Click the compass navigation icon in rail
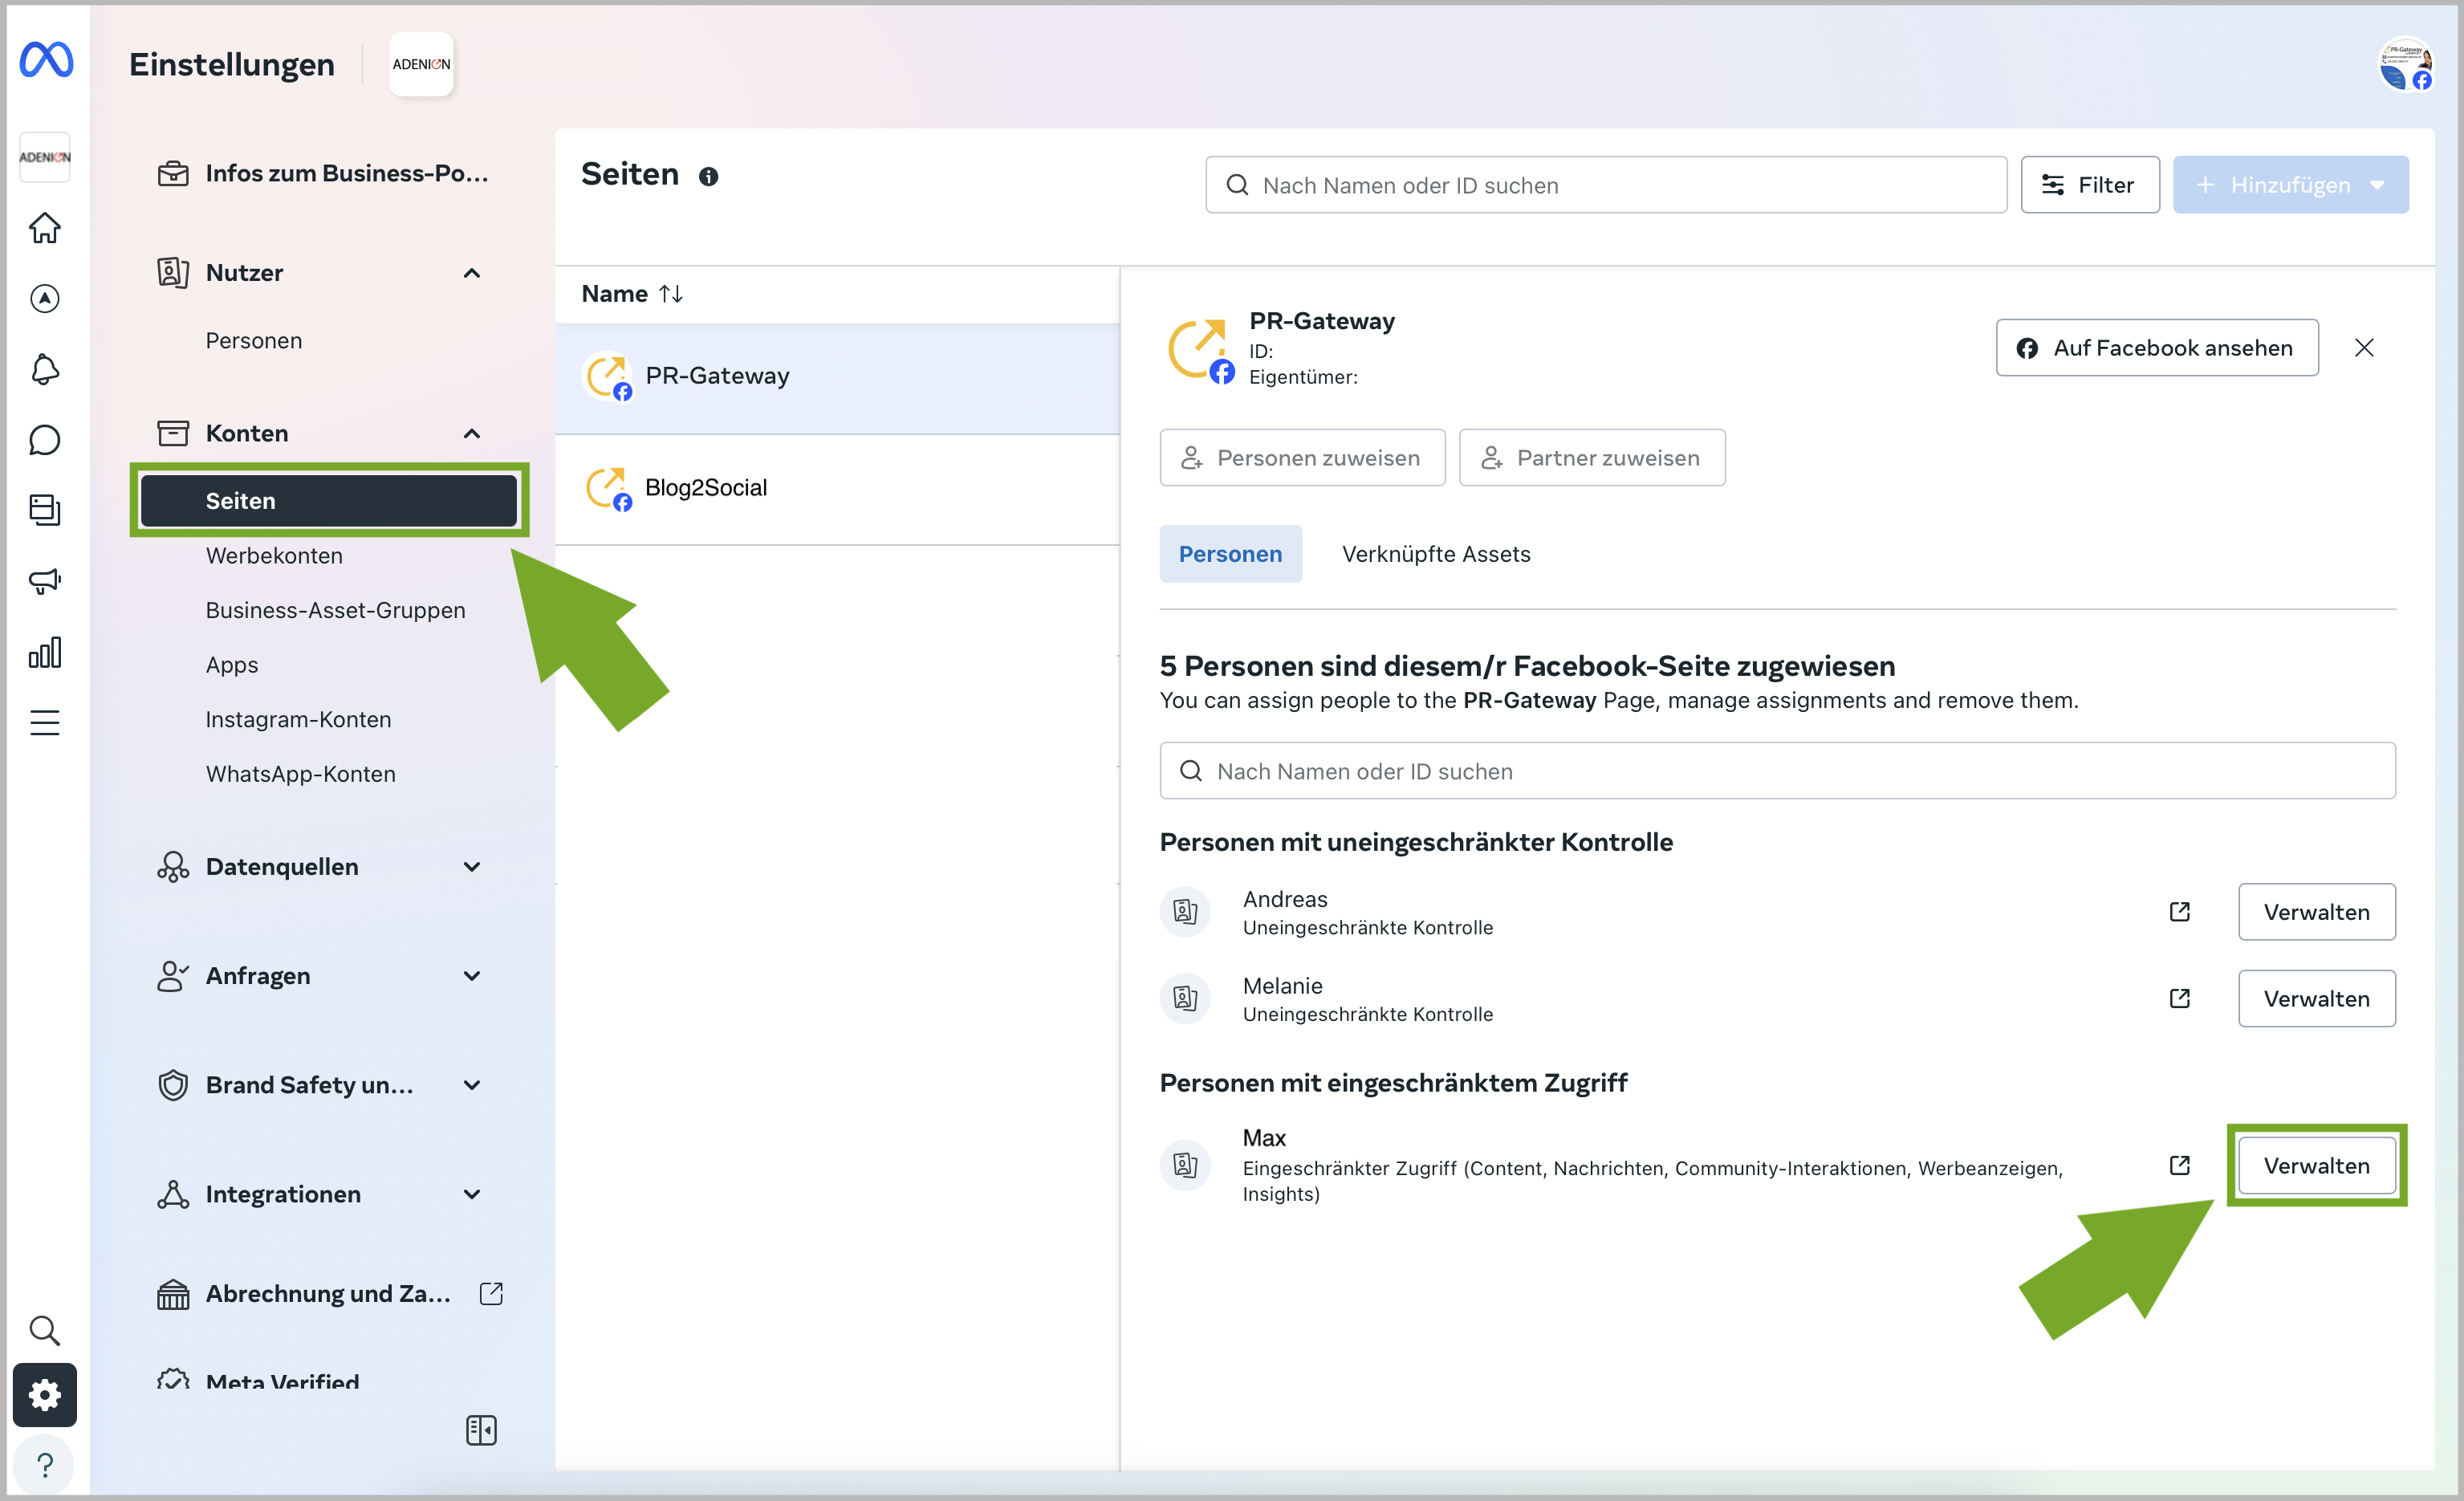The height and width of the screenshot is (1501, 2464). coord(45,299)
